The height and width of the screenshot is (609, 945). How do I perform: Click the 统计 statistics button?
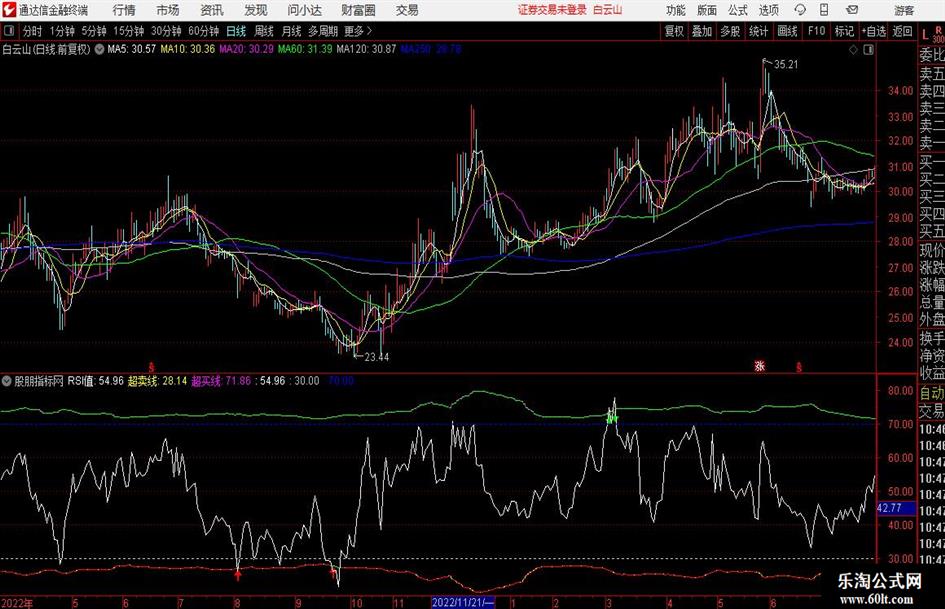tap(758, 31)
